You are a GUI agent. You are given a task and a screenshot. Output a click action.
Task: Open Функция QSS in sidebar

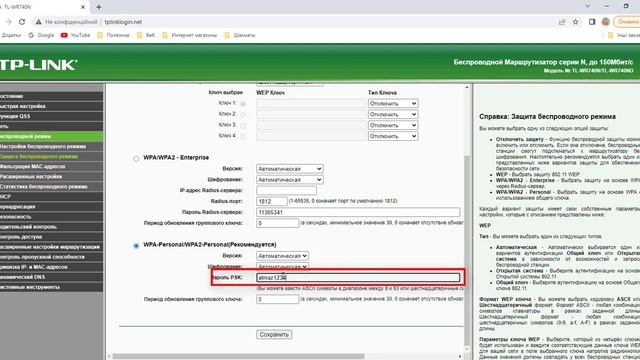(x=51, y=116)
